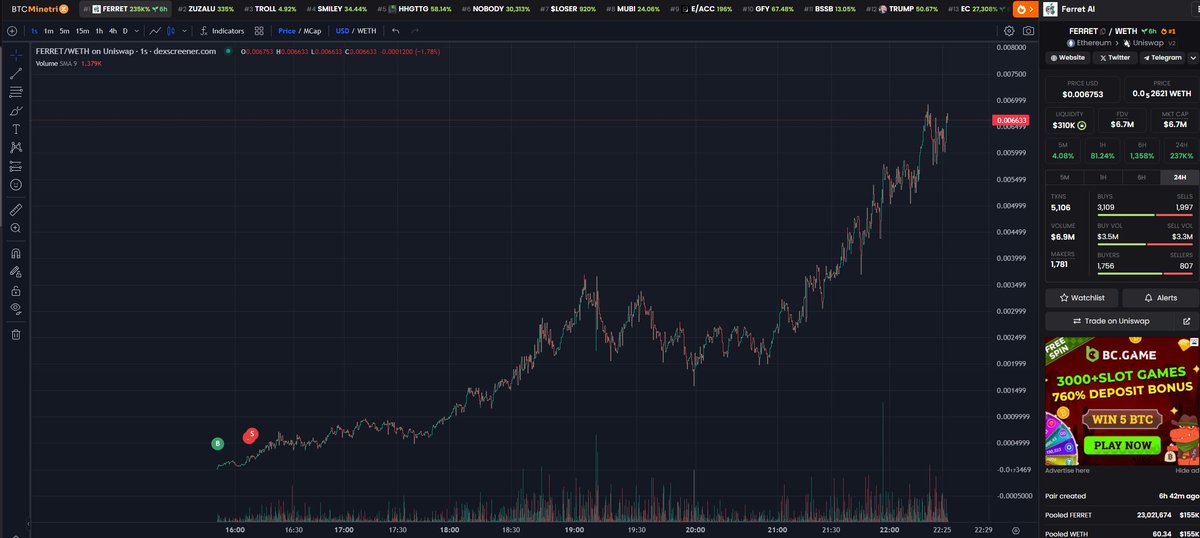Click the Hide ad link
The image size is (1200, 538).
pos(1186,470)
